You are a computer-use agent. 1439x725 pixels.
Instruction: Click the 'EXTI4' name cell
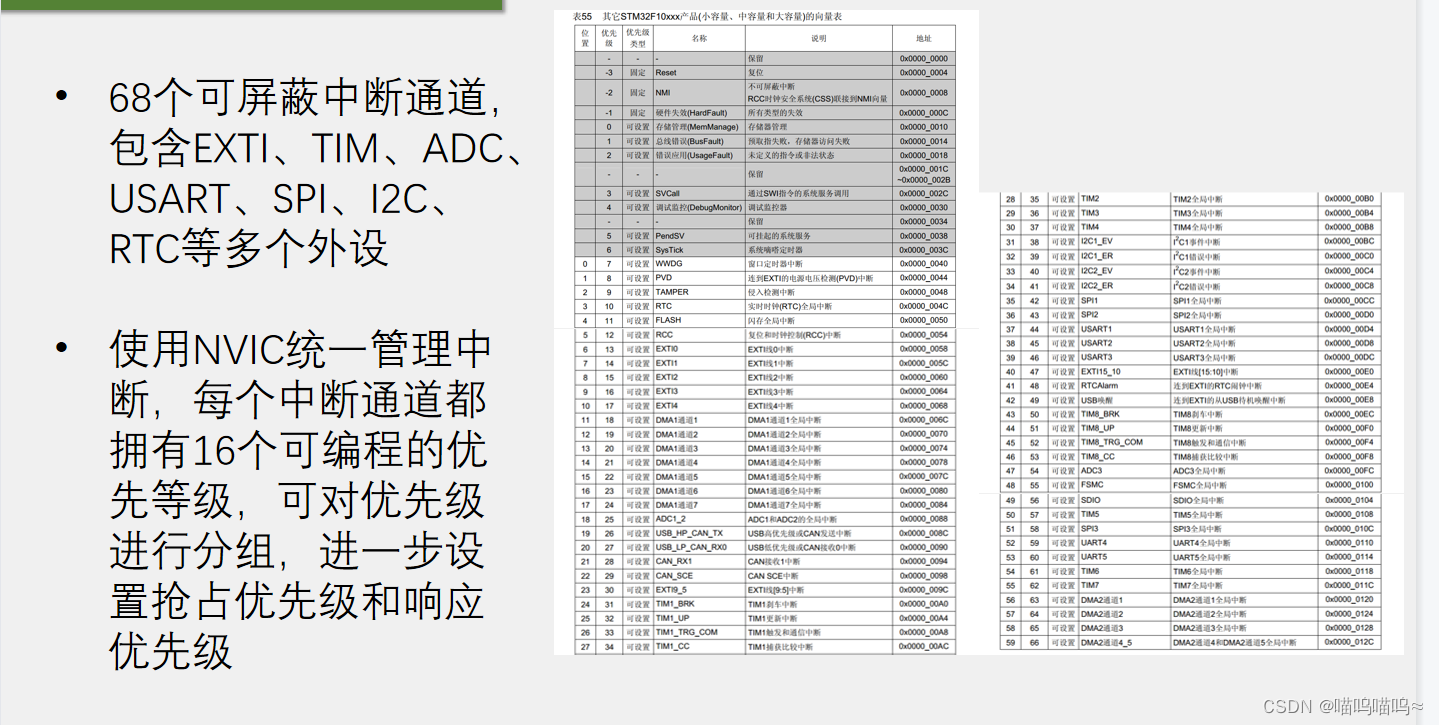(699, 406)
